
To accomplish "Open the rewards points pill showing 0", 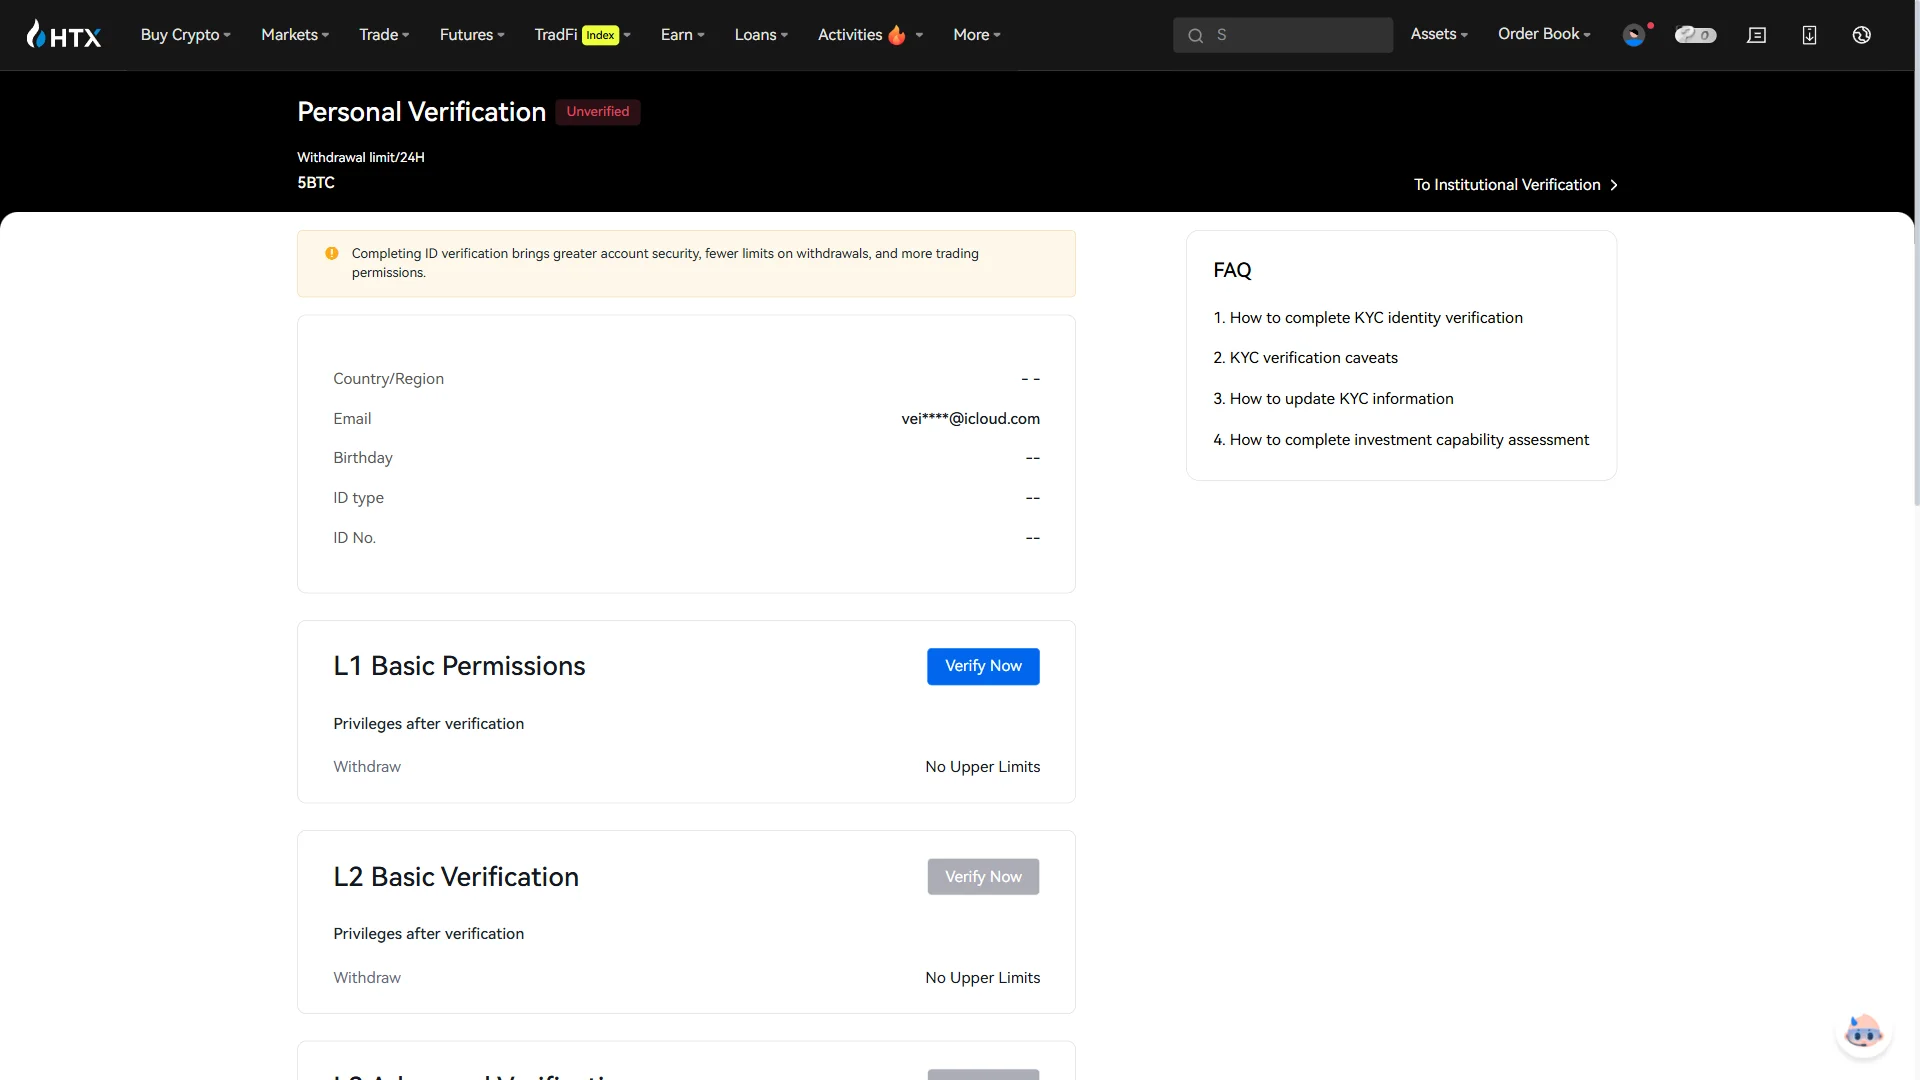I will point(1695,35).
